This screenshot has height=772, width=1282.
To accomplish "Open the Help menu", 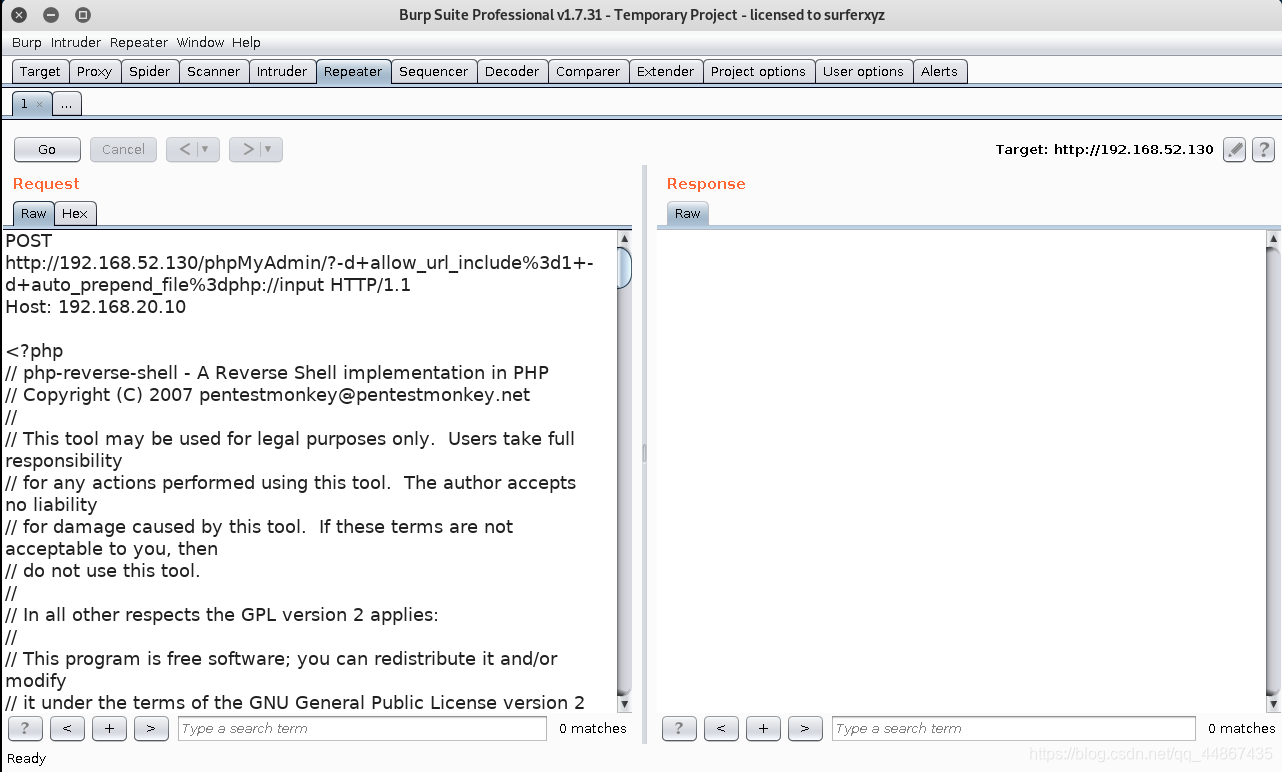I will (x=246, y=42).
